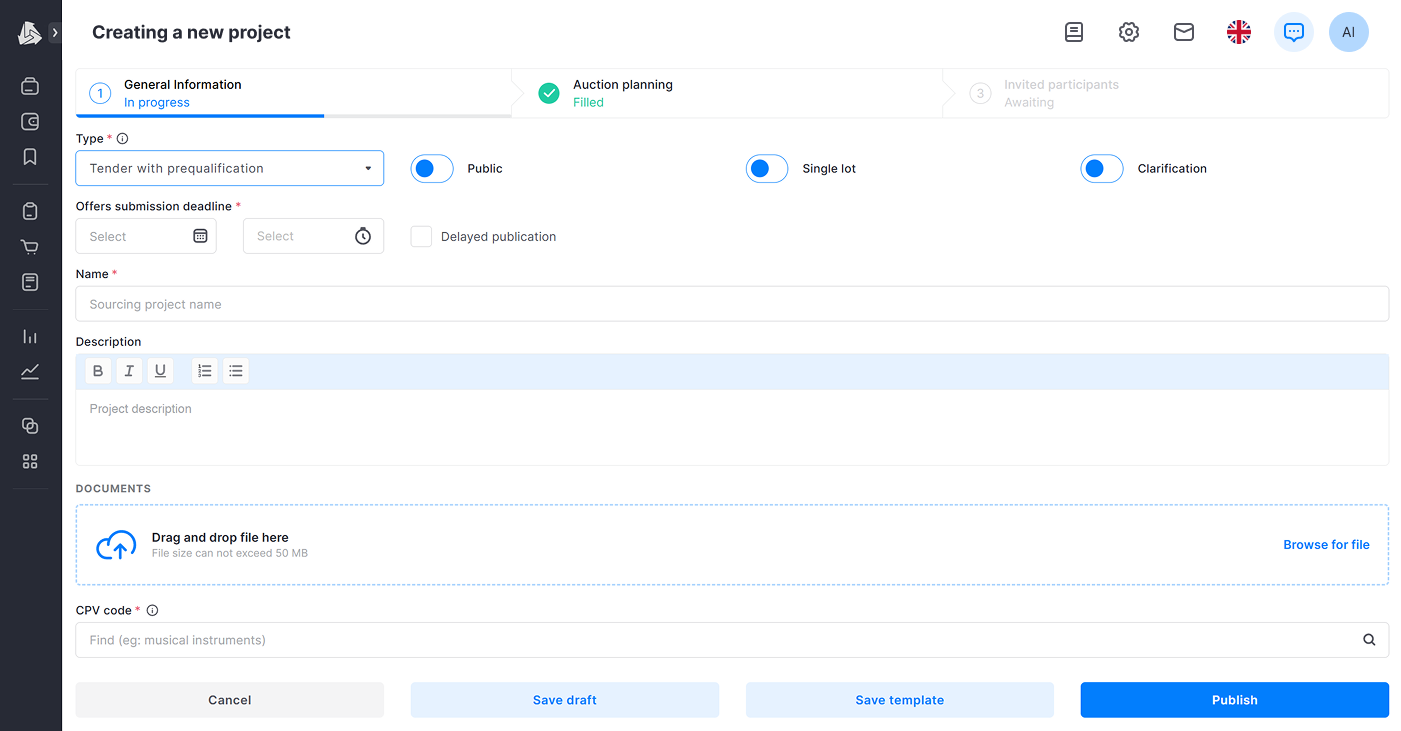This screenshot has width=1401, height=731.
Task: Click the CPV code Find input field
Action: (x=732, y=640)
